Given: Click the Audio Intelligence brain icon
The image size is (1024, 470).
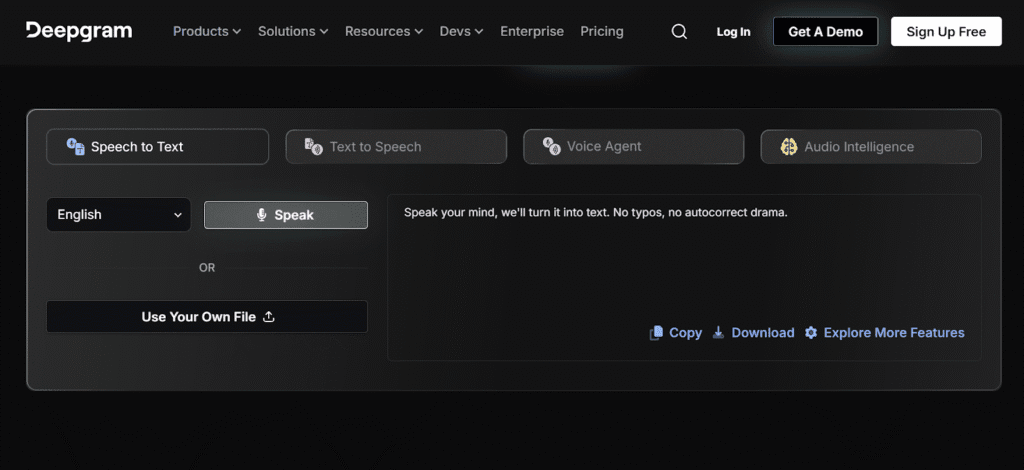Looking at the screenshot, I should pos(788,147).
